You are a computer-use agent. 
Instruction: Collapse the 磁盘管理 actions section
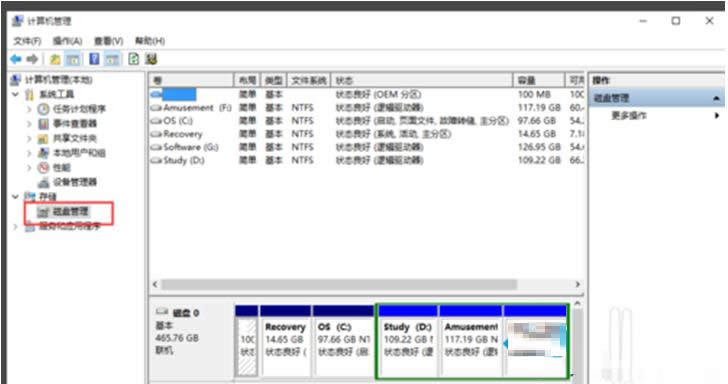(x=716, y=98)
